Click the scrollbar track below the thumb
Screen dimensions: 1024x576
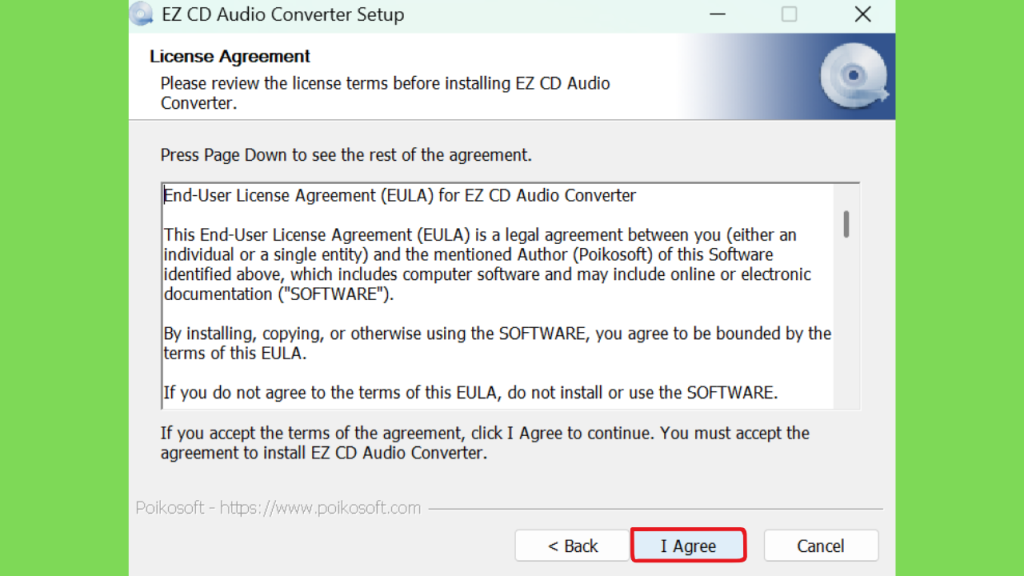(846, 323)
